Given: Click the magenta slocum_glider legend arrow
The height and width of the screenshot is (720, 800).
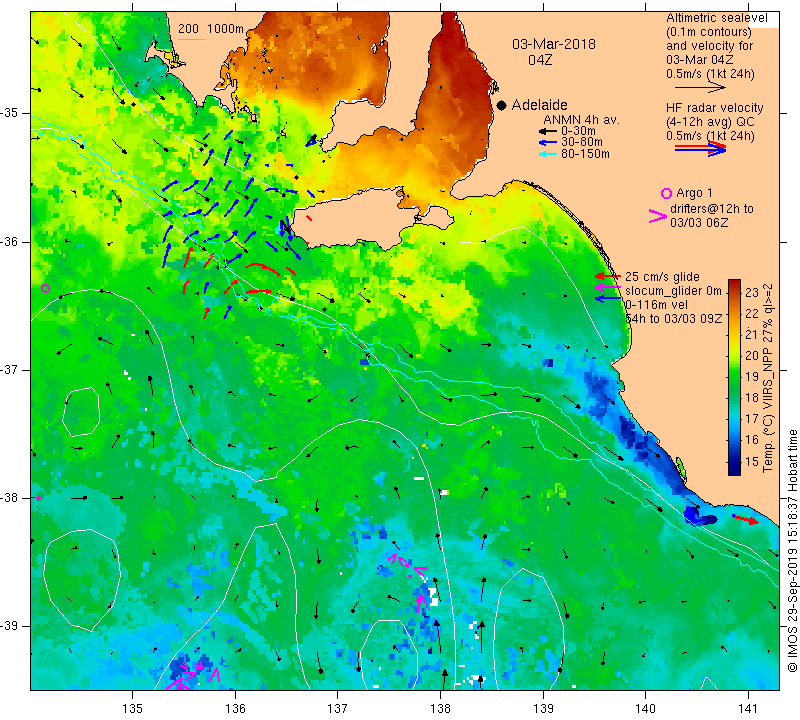Looking at the screenshot, I should [x=608, y=288].
